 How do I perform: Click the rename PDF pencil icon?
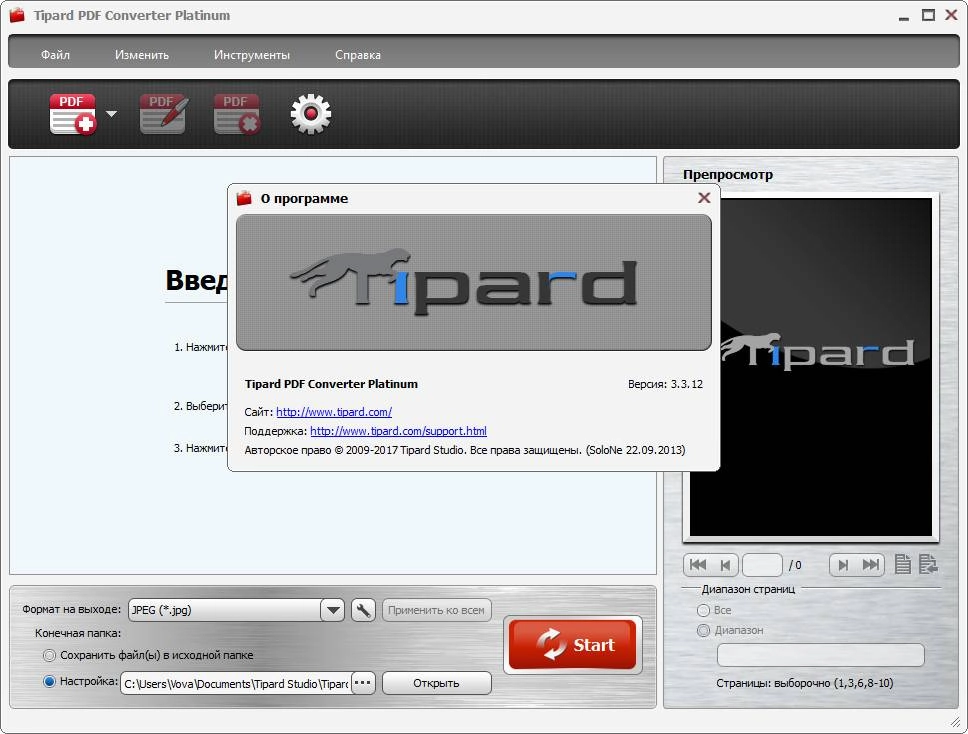164,114
